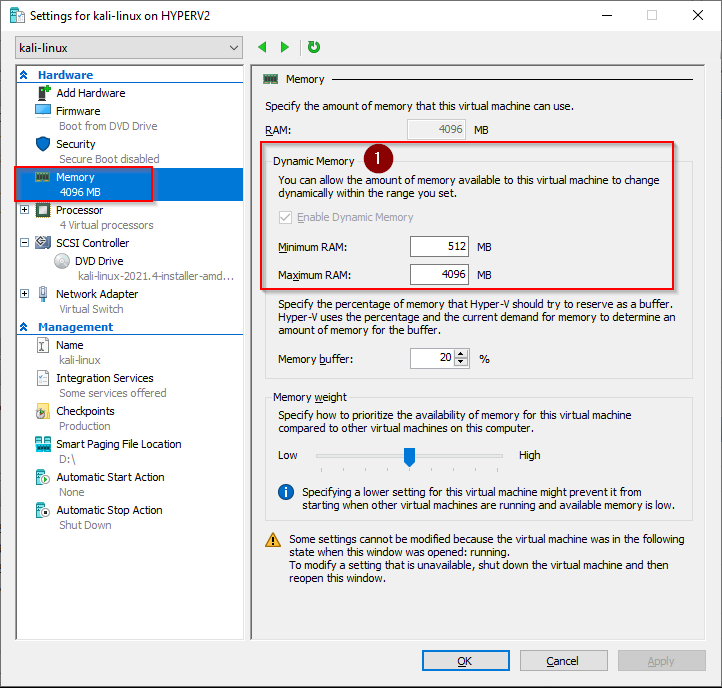Toggle the Enable Dynamic Memory checkbox

(x=286, y=217)
